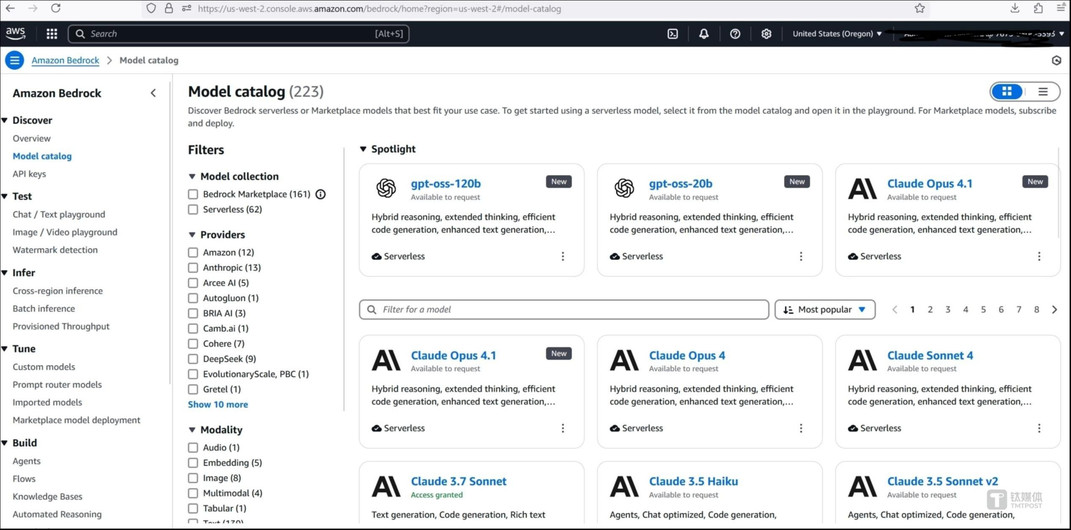1071x530 pixels.
Task: Switch to list view
Action: 1042,92
